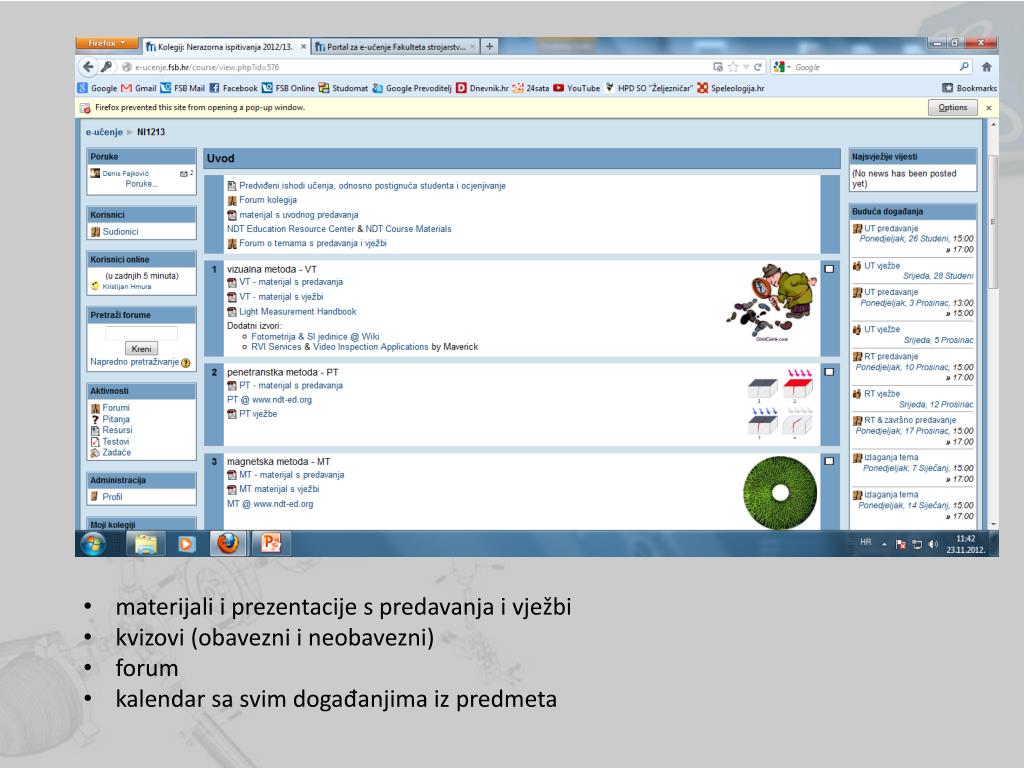The height and width of the screenshot is (768, 1024).
Task: Click the detective inspection image
Action: pos(772,302)
